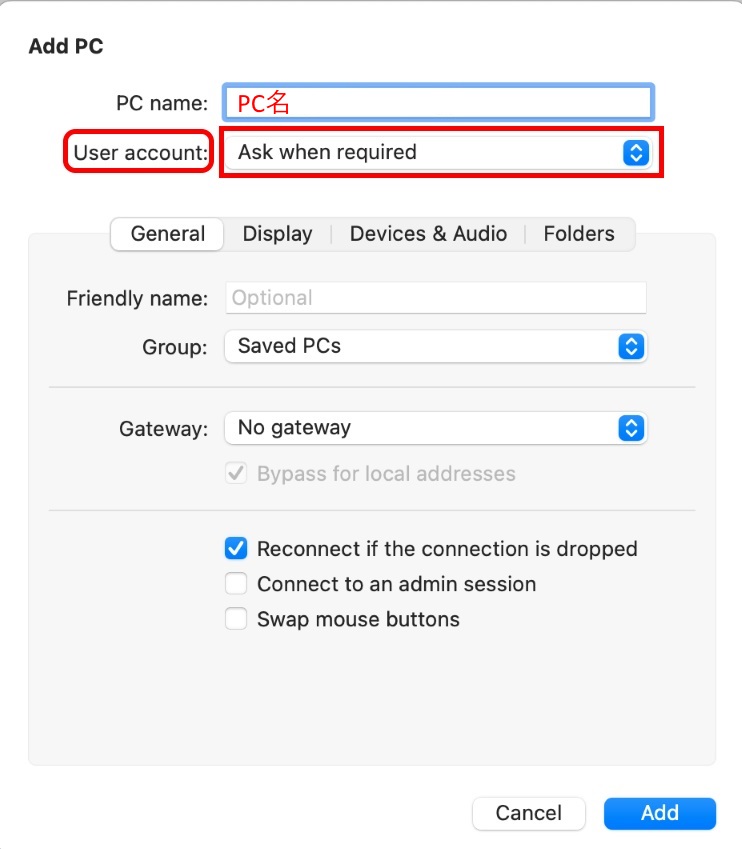Viewport: 742px width, 849px height.
Task: Click the highlighted User account label
Action: coord(140,153)
